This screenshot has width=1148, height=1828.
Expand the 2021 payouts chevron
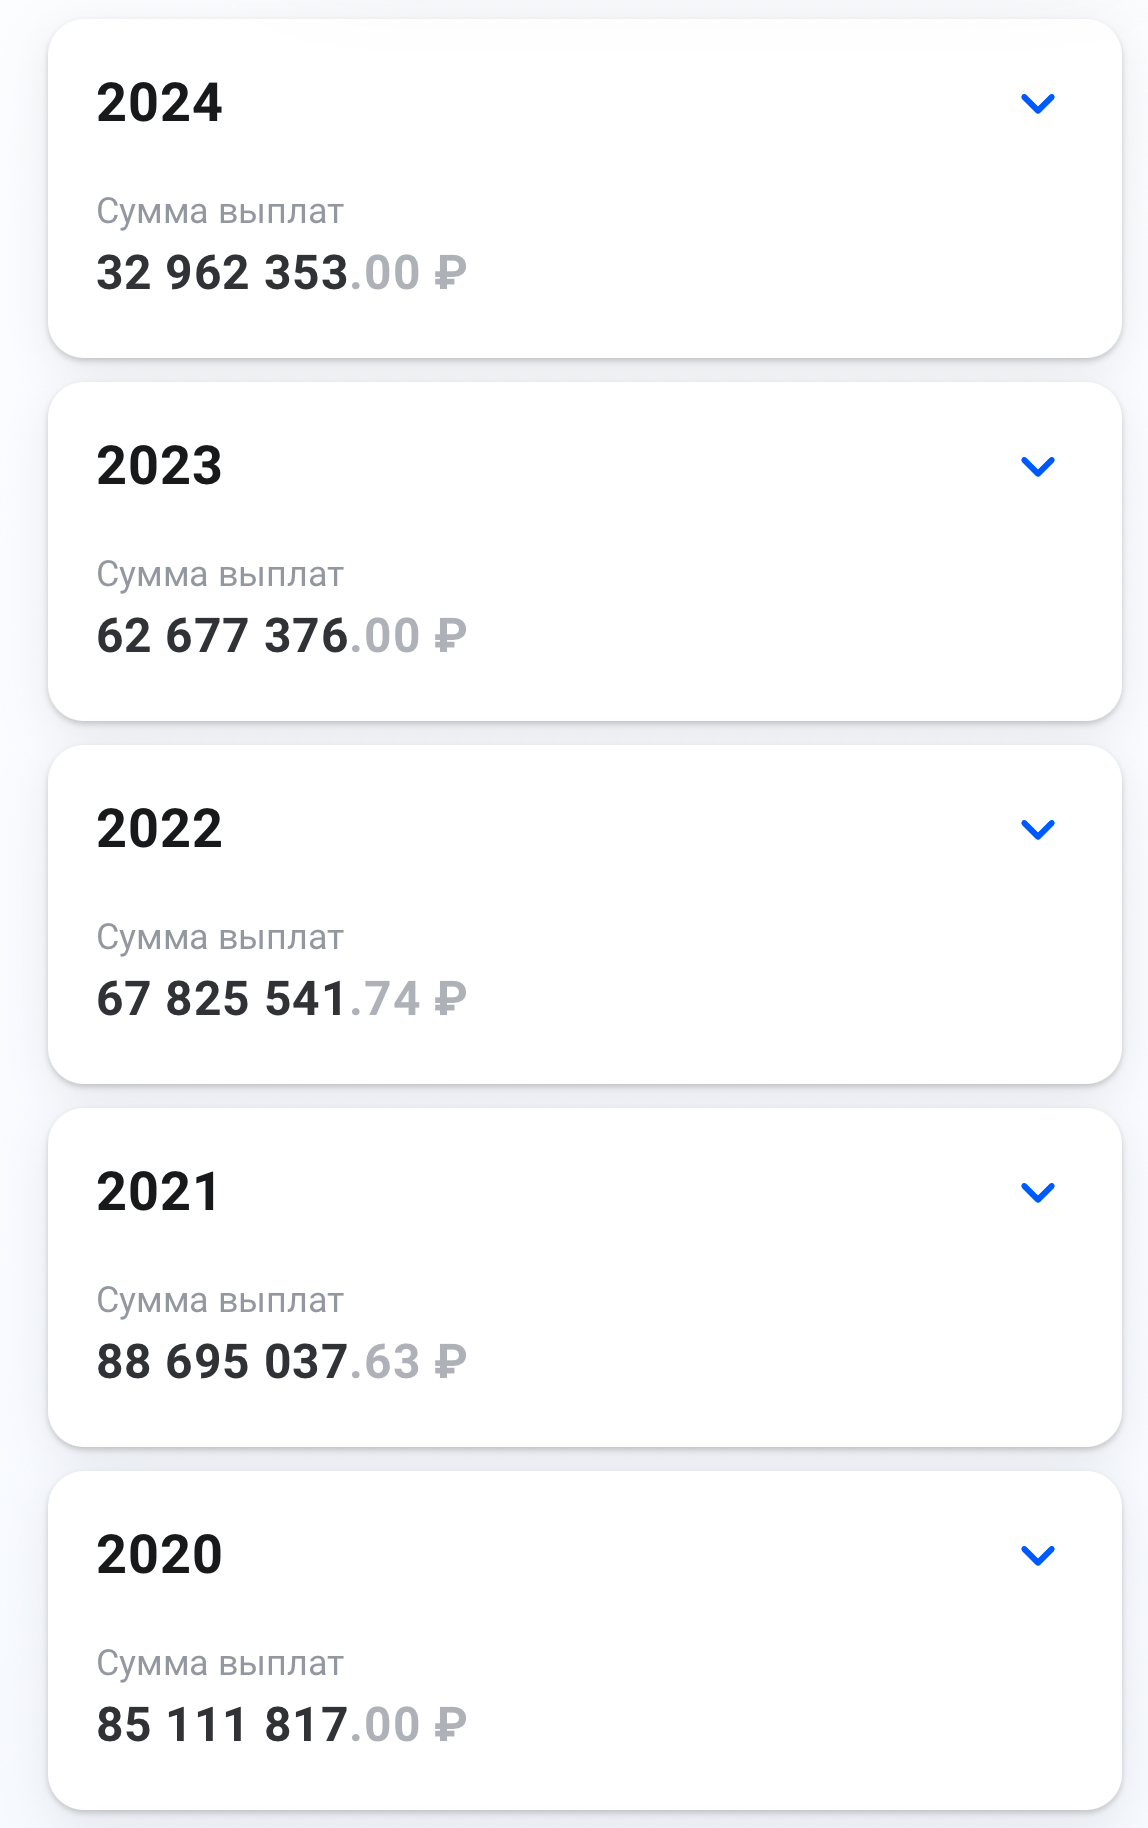tap(1038, 1192)
